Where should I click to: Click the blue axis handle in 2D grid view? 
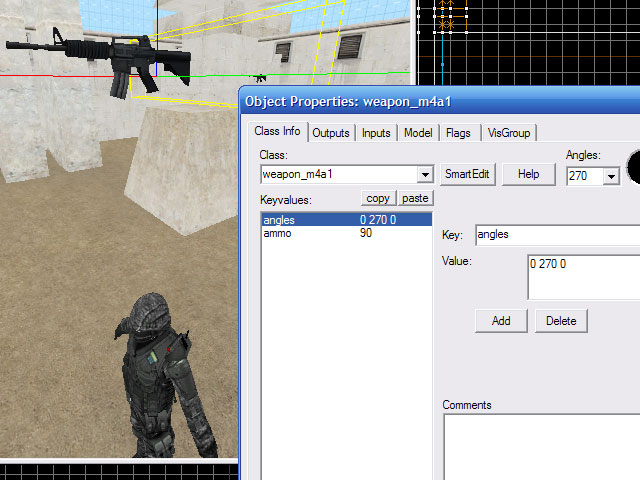tap(443, 64)
